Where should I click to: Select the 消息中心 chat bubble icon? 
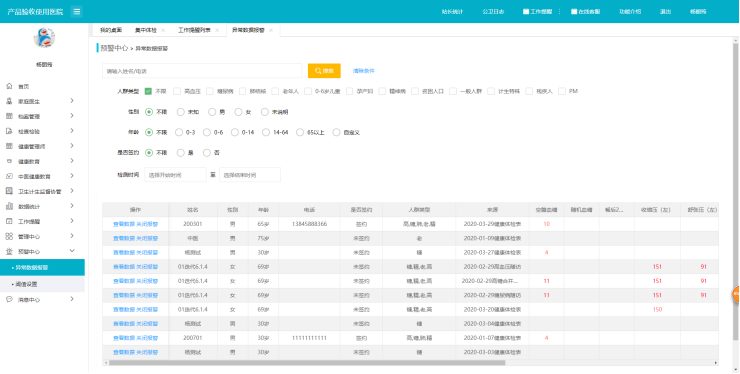pyautogui.click(x=9, y=299)
